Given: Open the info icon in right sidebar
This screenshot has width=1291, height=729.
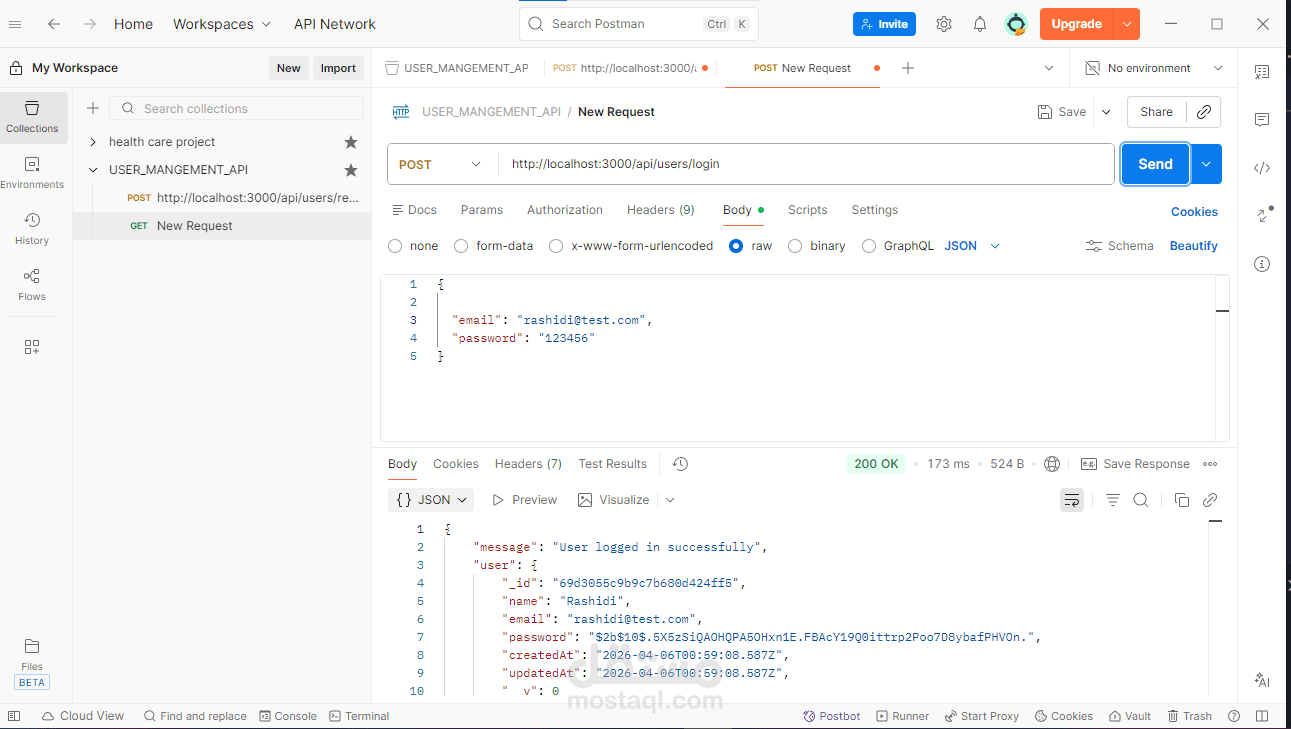Looking at the screenshot, I should click(1262, 264).
